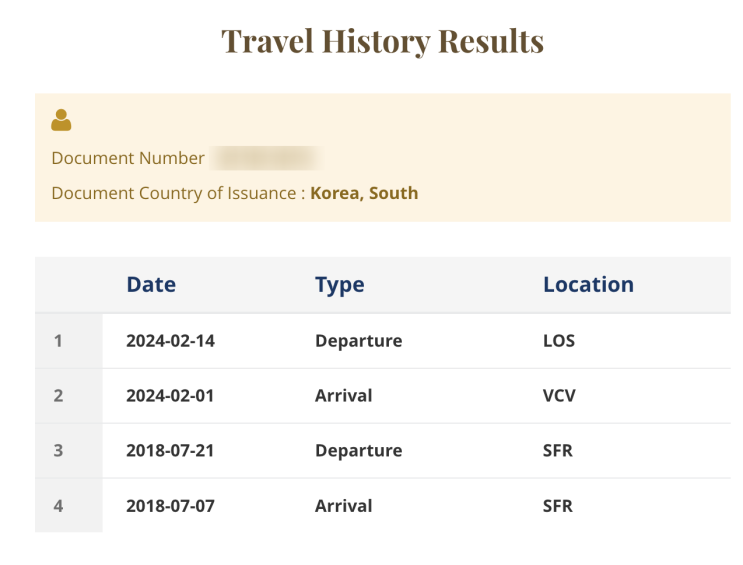Click the Date column header
This screenshot has width=743, height=565.
pyautogui.click(x=151, y=284)
